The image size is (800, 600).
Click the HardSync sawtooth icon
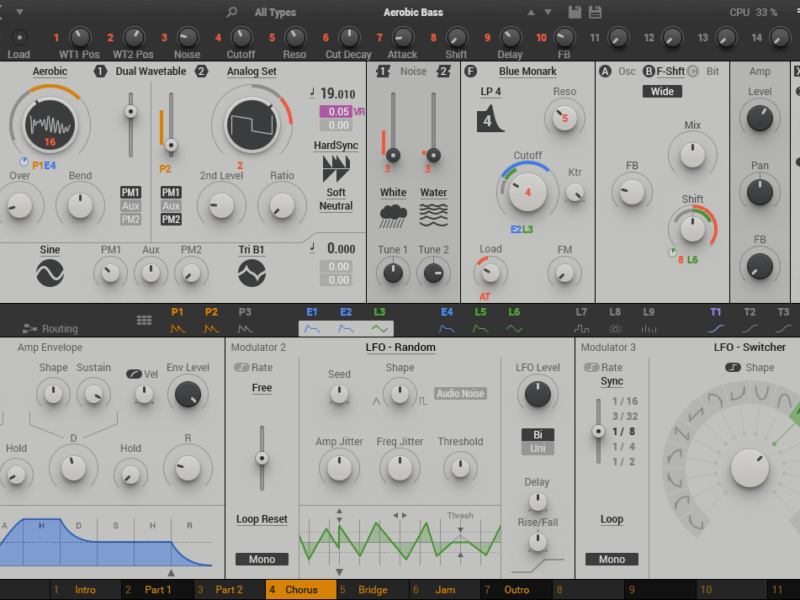[336, 167]
